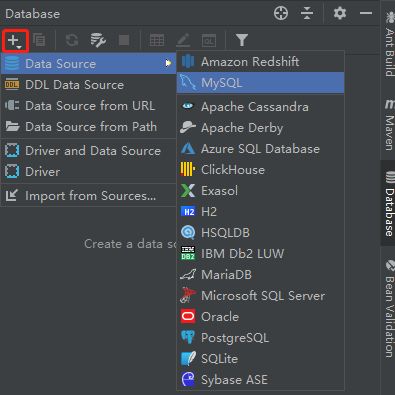Select Apache Cassandra data source
The width and height of the screenshot is (395, 395).
[x=260, y=107]
